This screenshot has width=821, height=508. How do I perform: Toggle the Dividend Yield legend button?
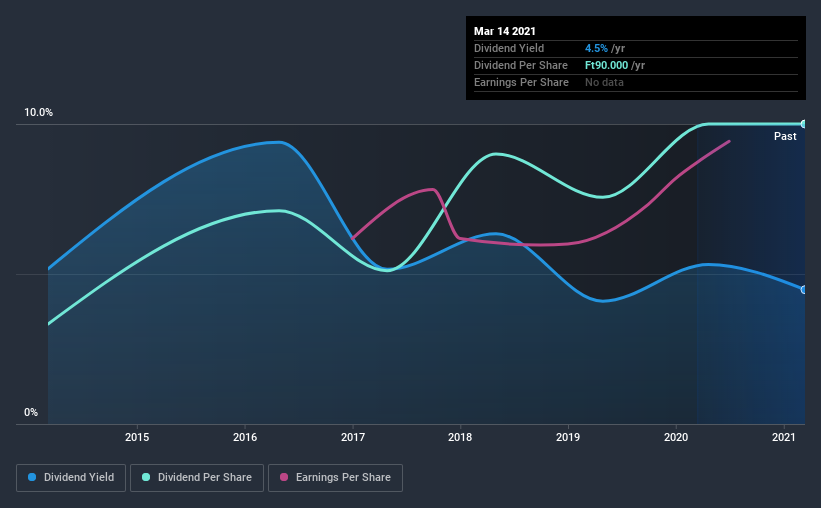click(x=71, y=478)
